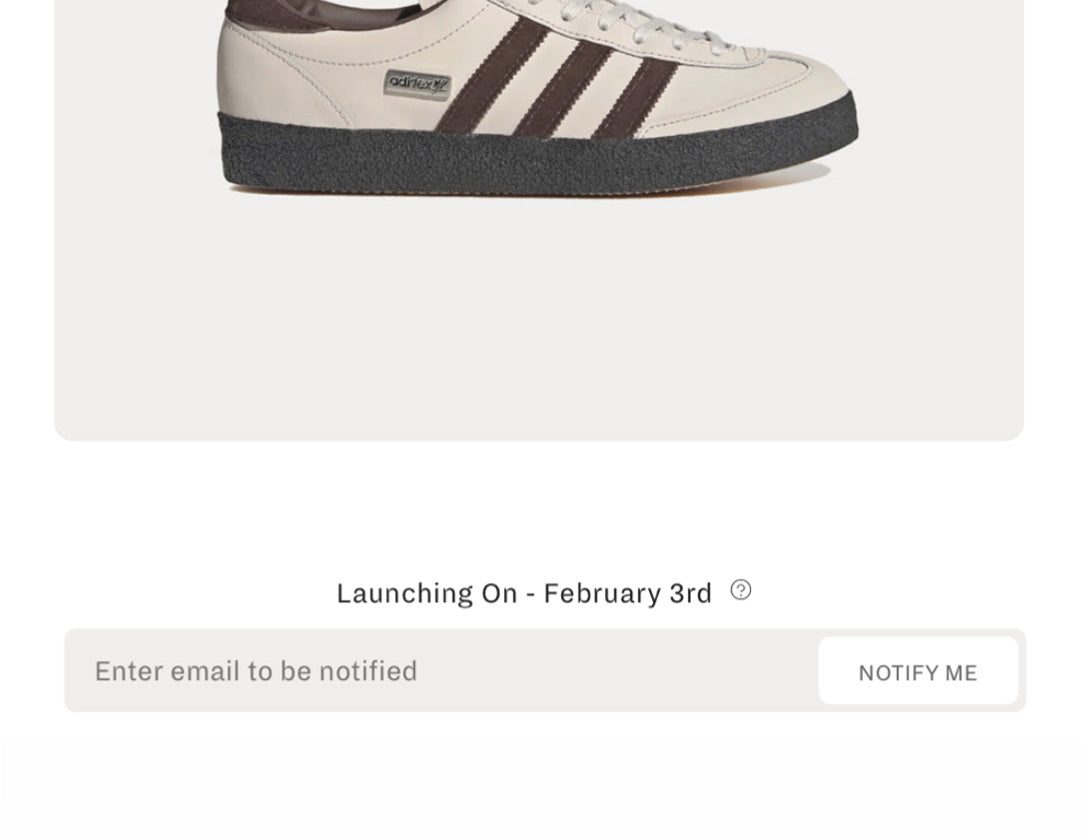The width and height of the screenshot is (1083, 836).
Task: Click the question mark help icon
Action: [x=740, y=590]
